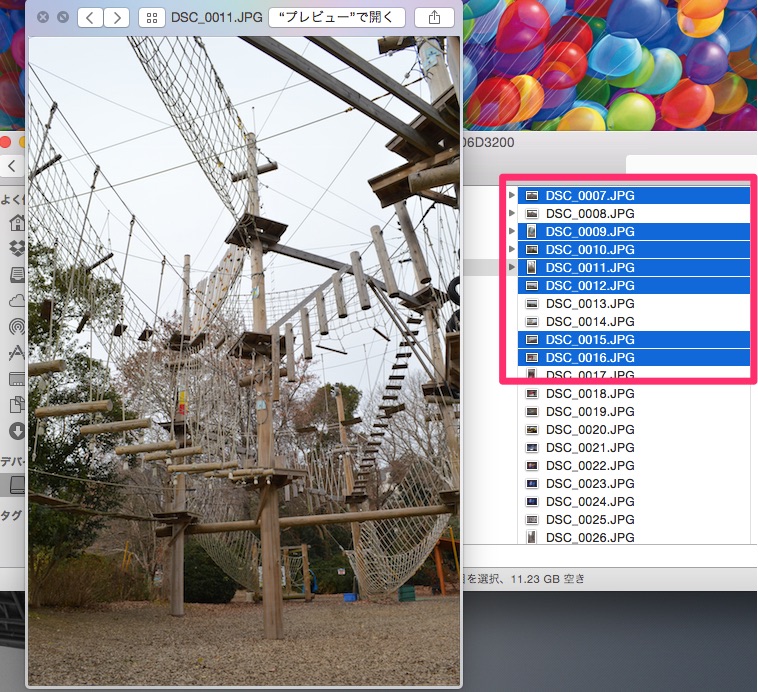Viewport: 758px width, 692px height.
Task: Open Applications from the Finder sidebar
Action: [x=17, y=352]
